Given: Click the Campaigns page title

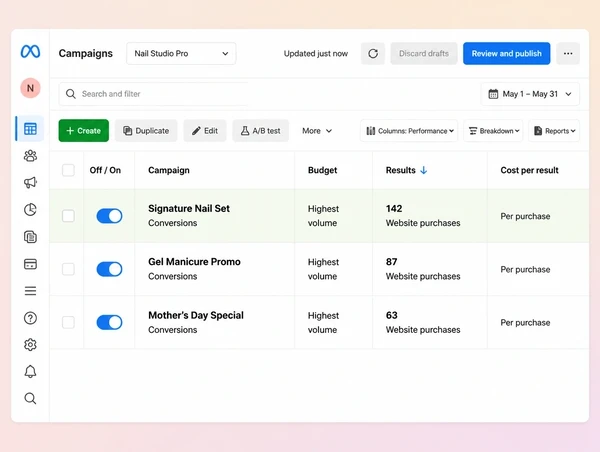Looking at the screenshot, I should point(86,54).
